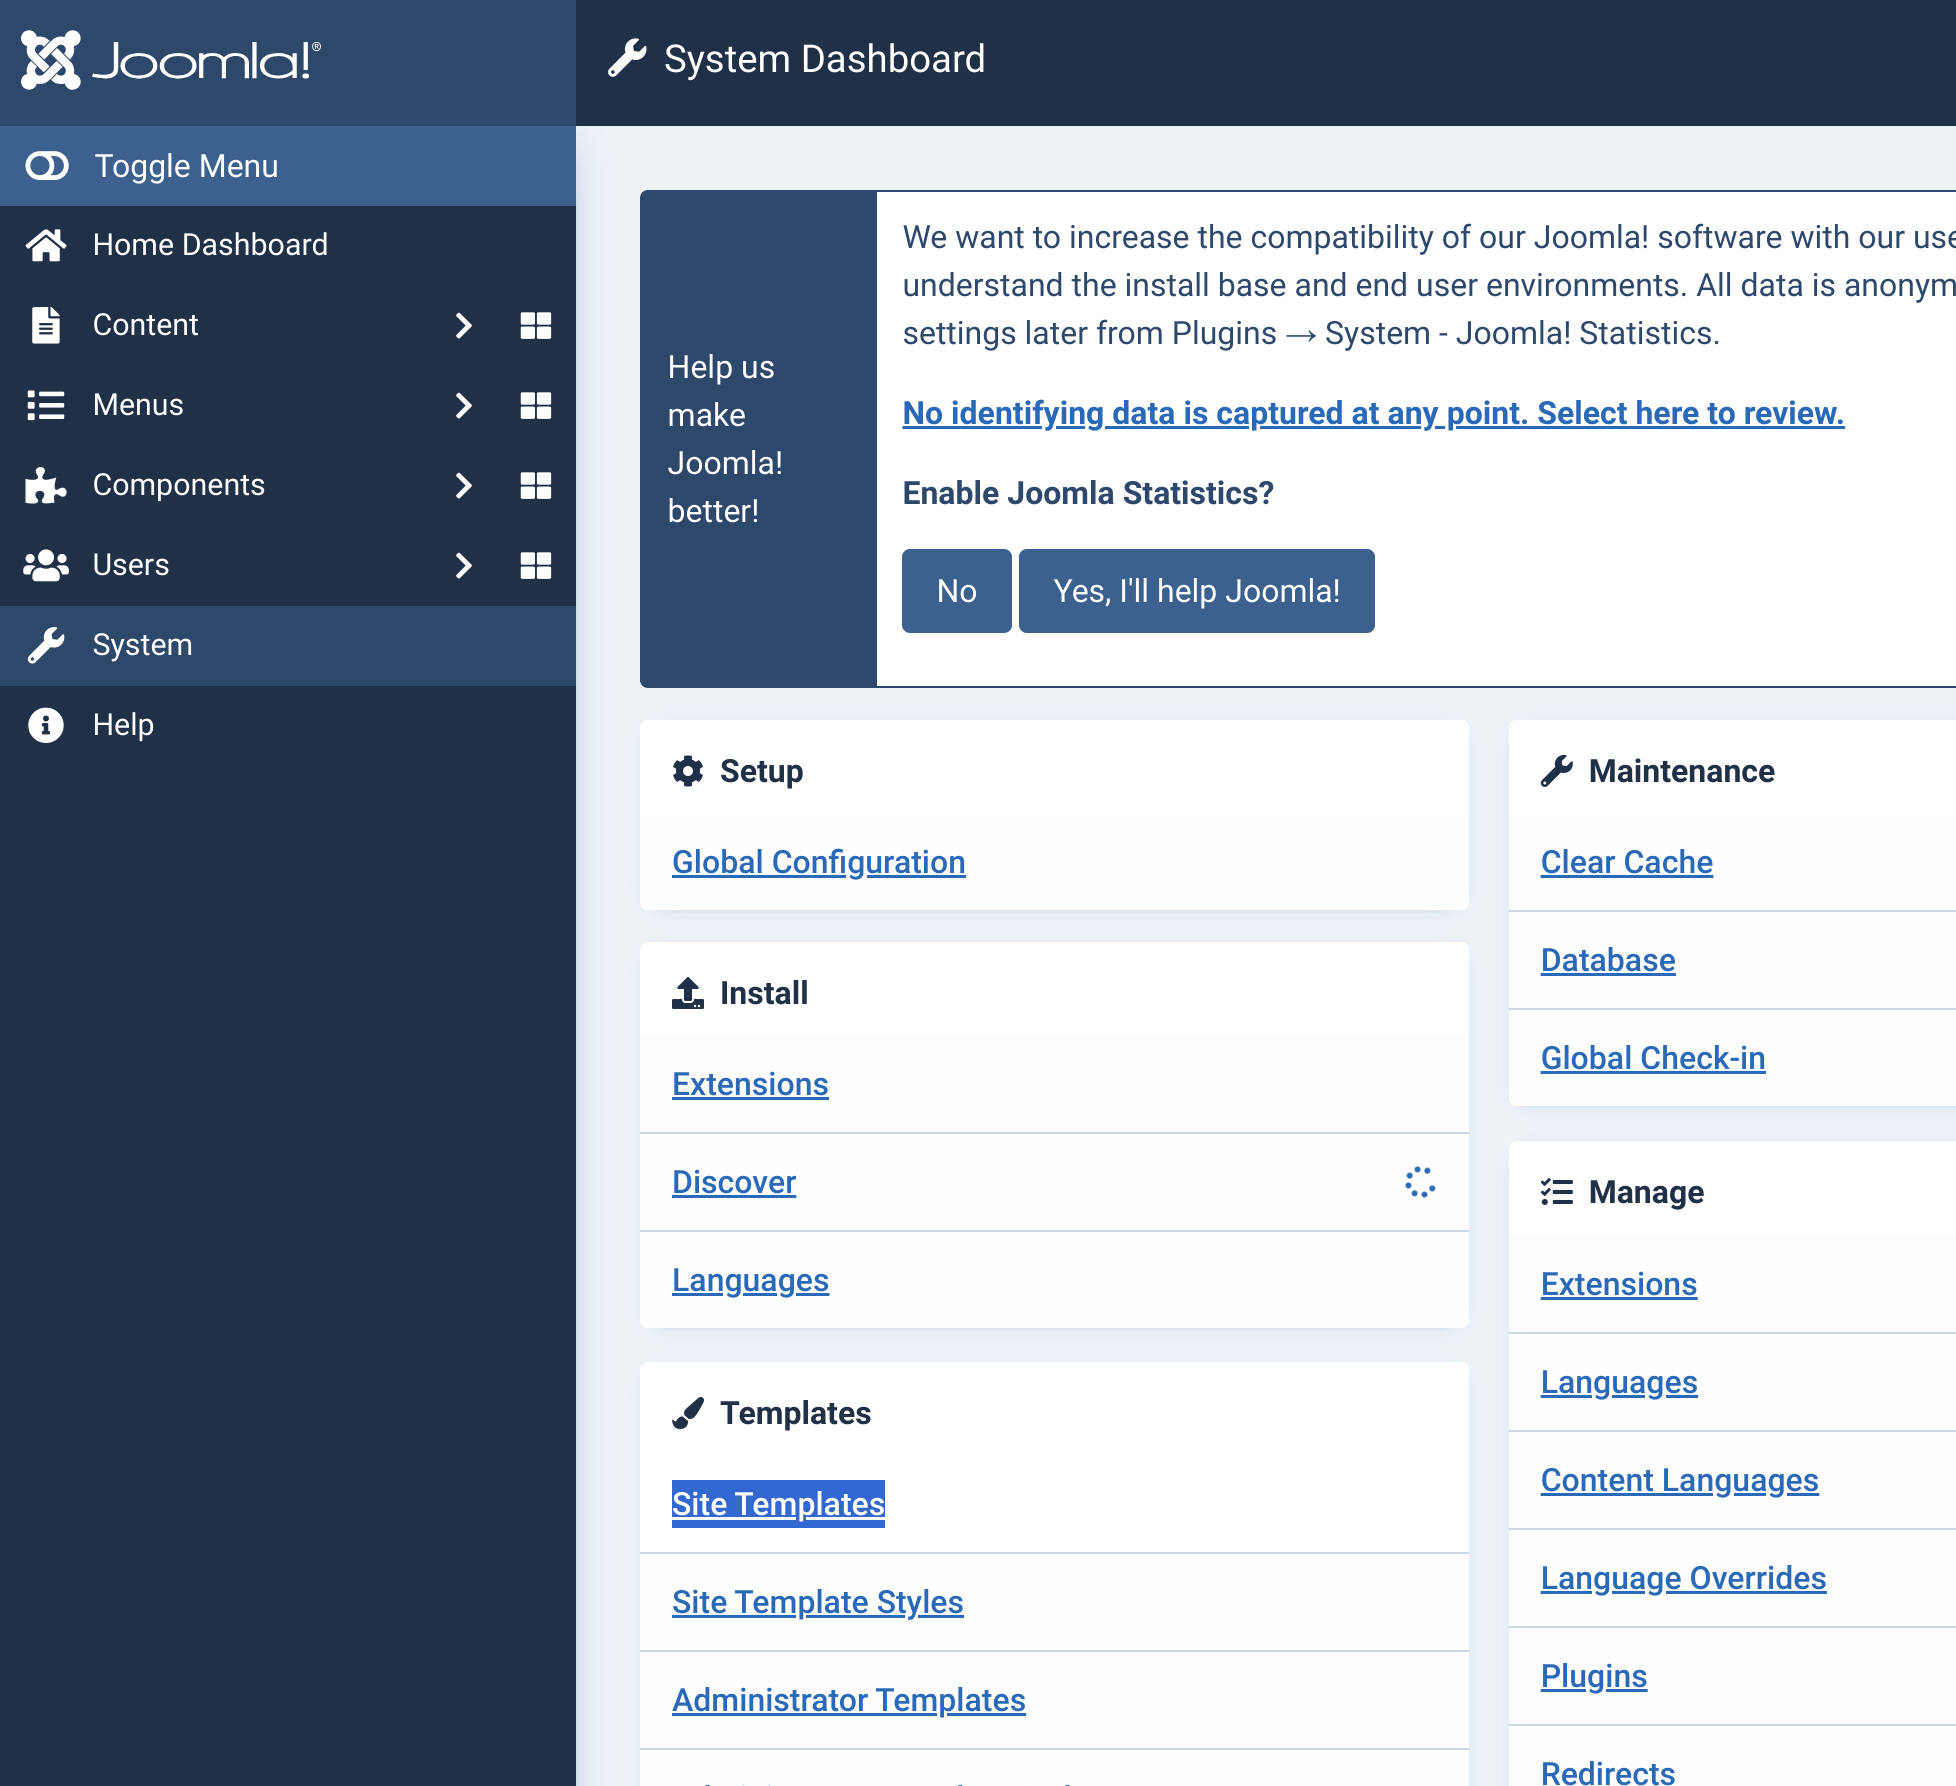Click the Menus list icon
This screenshot has width=1956, height=1786.
point(46,405)
